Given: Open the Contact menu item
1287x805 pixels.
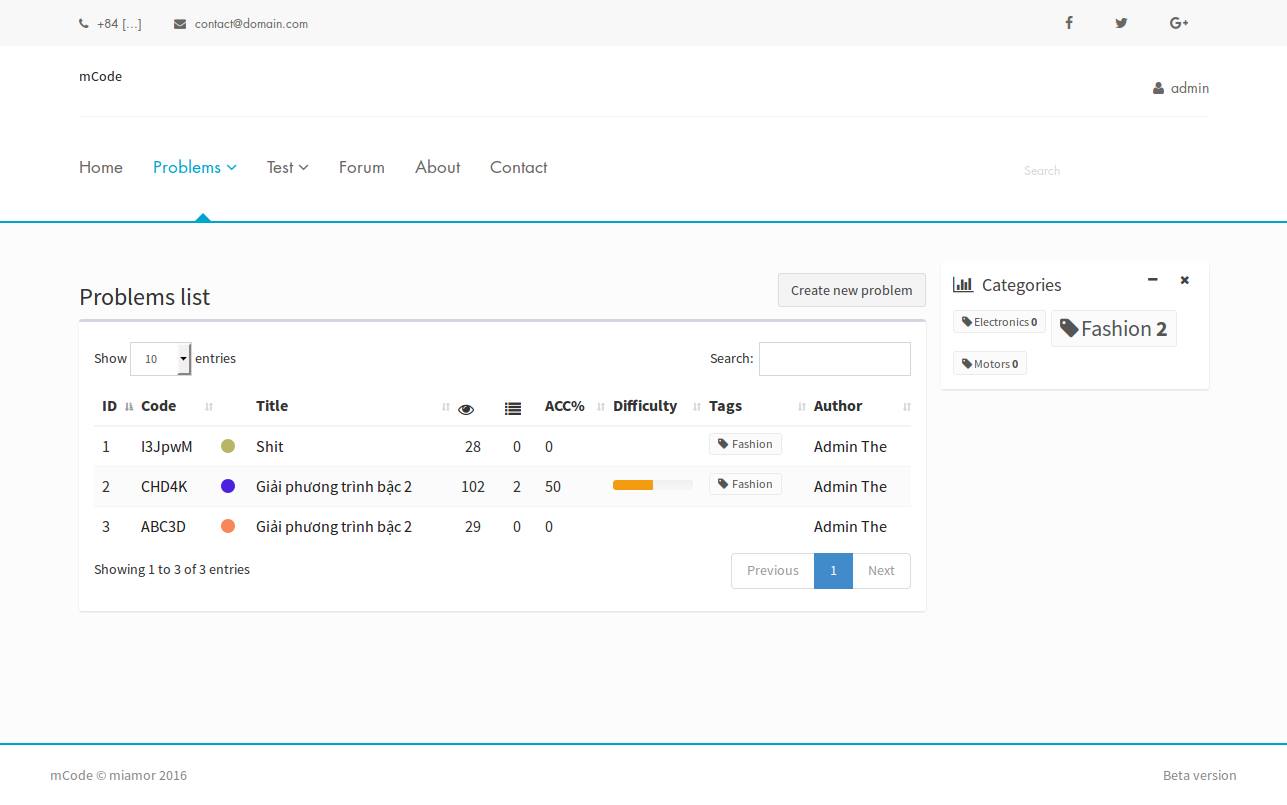Looking at the screenshot, I should coord(518,167).
